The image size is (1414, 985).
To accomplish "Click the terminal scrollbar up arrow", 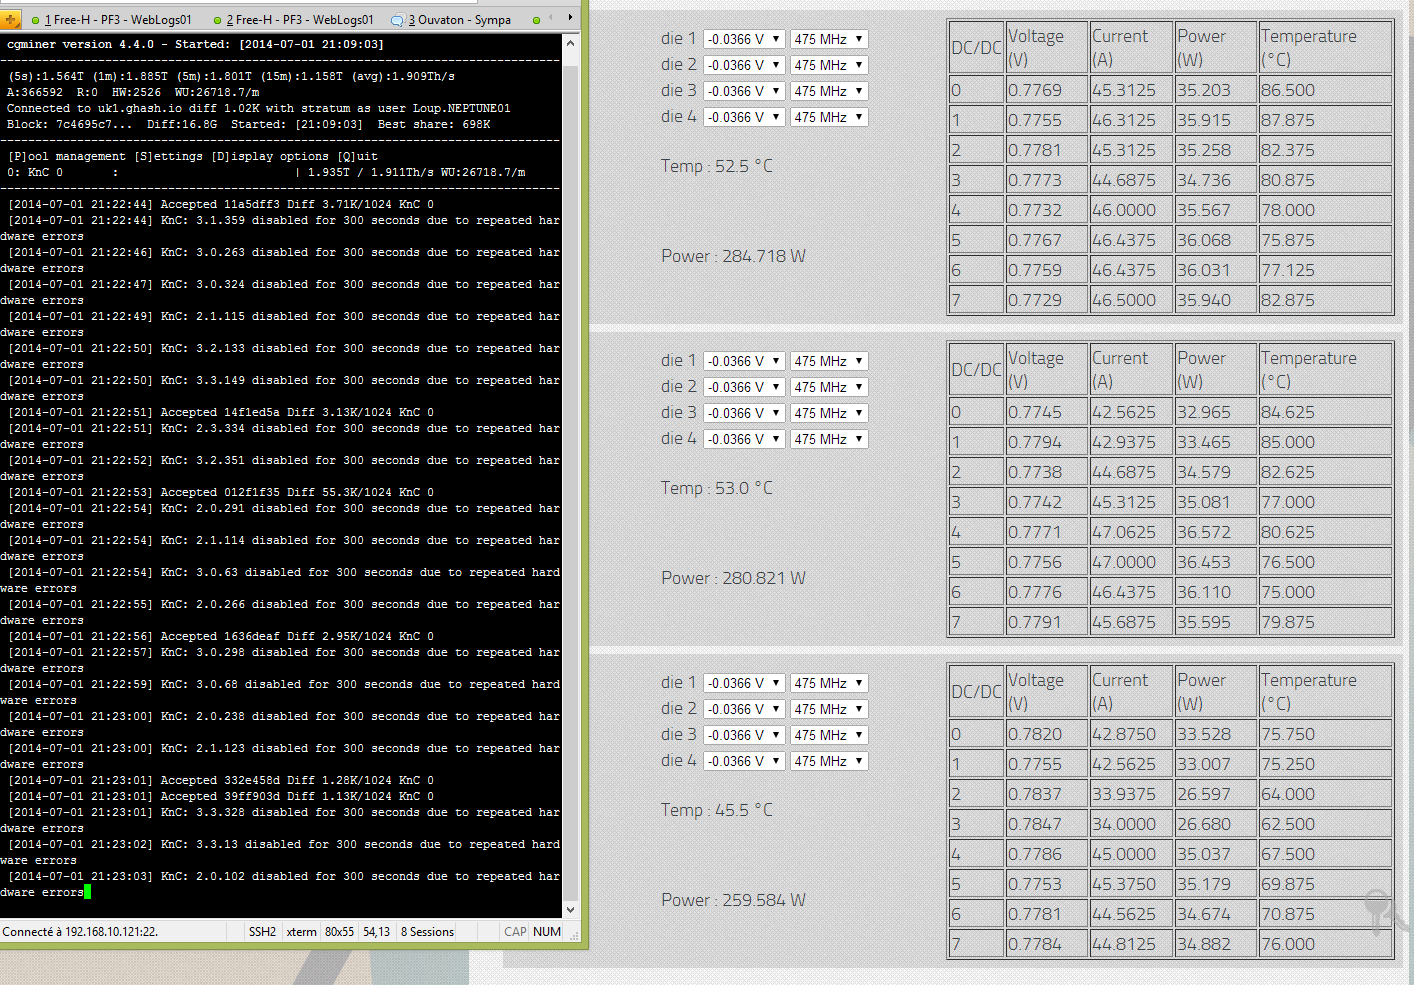I will coord(570,43).
